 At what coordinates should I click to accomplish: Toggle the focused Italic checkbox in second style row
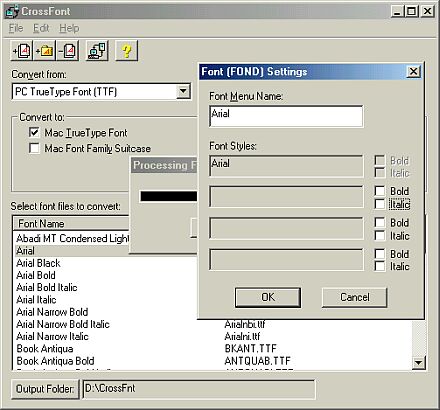pos(380,204)
